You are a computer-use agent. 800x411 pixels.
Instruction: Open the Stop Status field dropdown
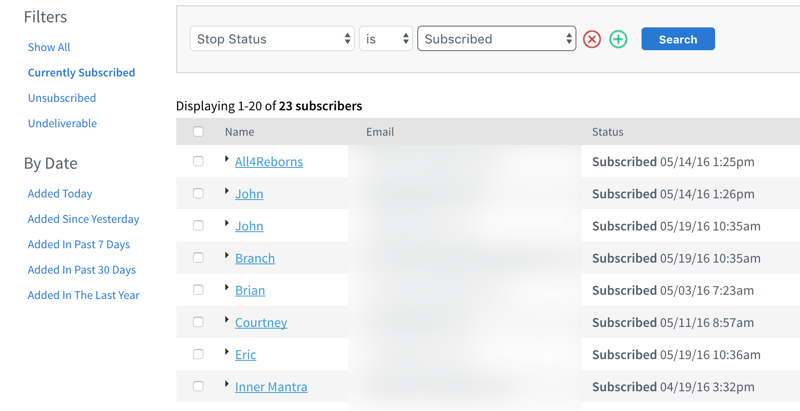click(x=272, y=39)
